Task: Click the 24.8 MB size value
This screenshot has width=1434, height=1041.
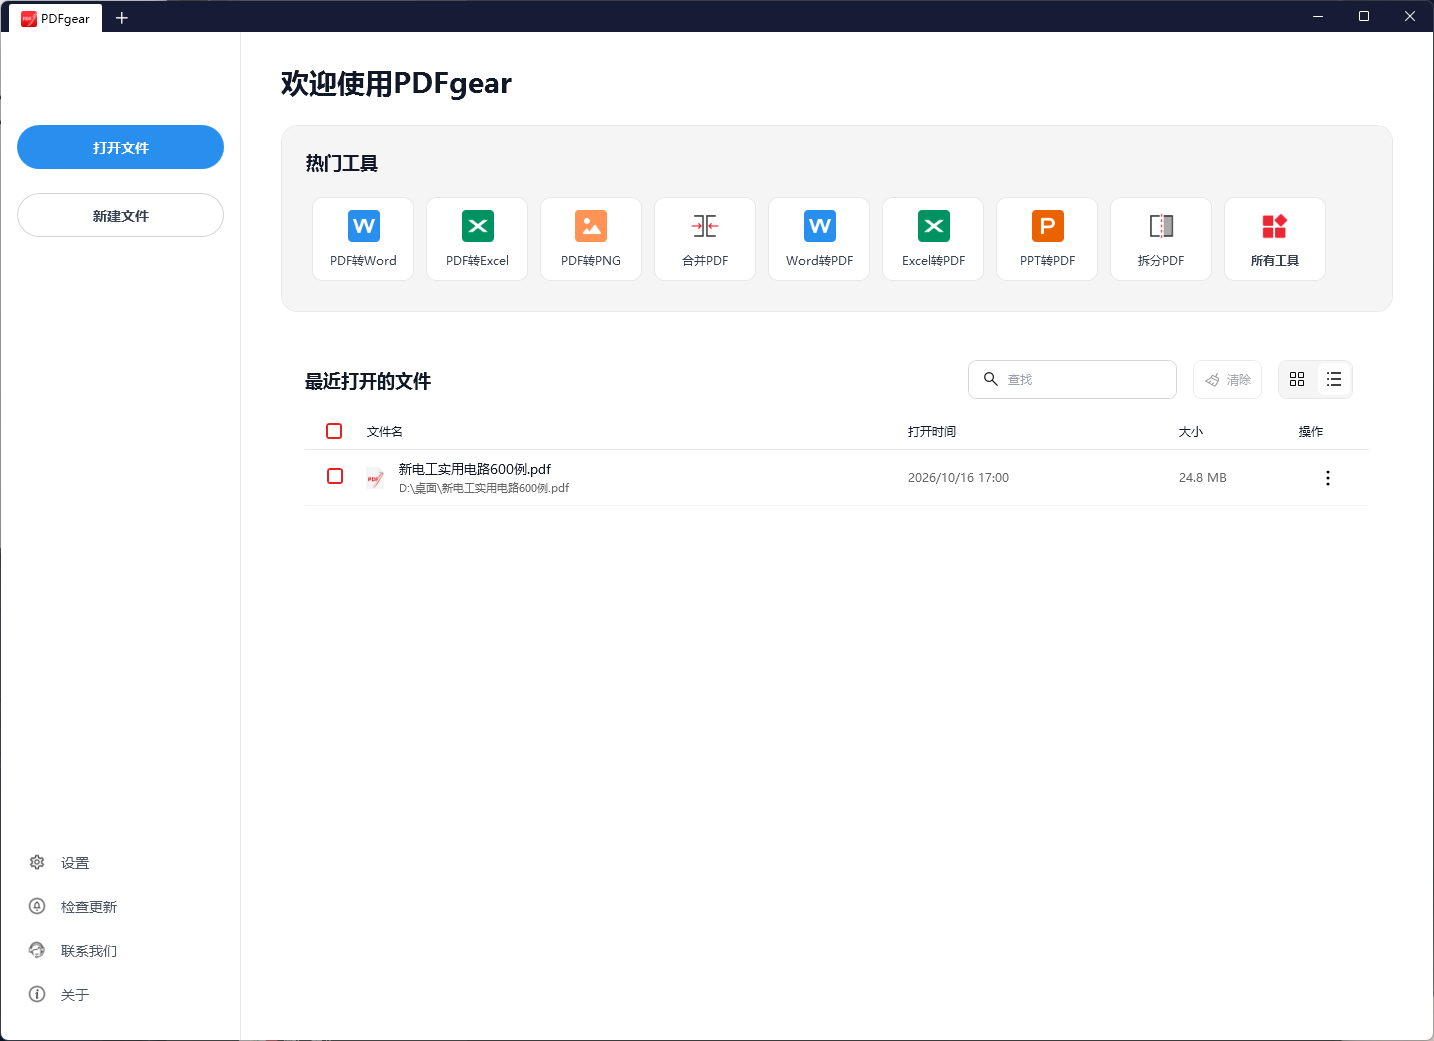Action: click(x=1203, y=477)
